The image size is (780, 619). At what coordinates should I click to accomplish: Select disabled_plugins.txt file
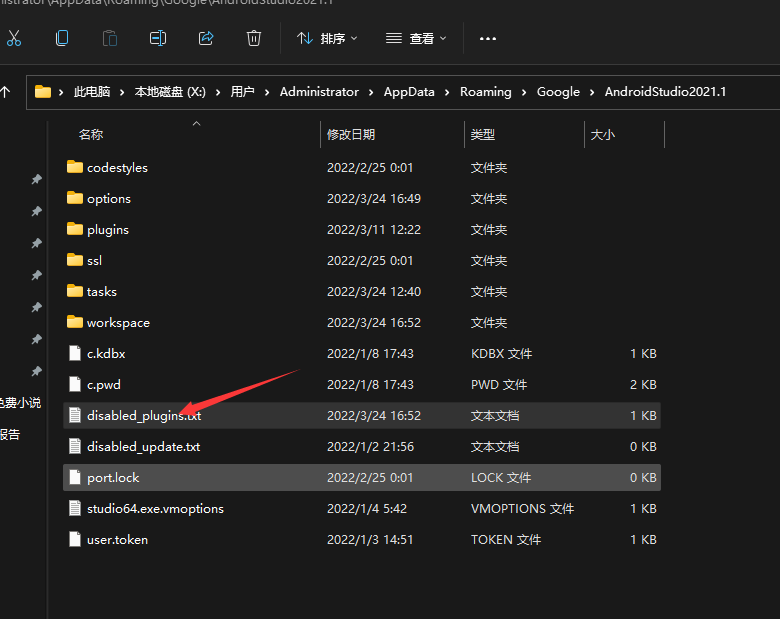[x=362, y=415]
